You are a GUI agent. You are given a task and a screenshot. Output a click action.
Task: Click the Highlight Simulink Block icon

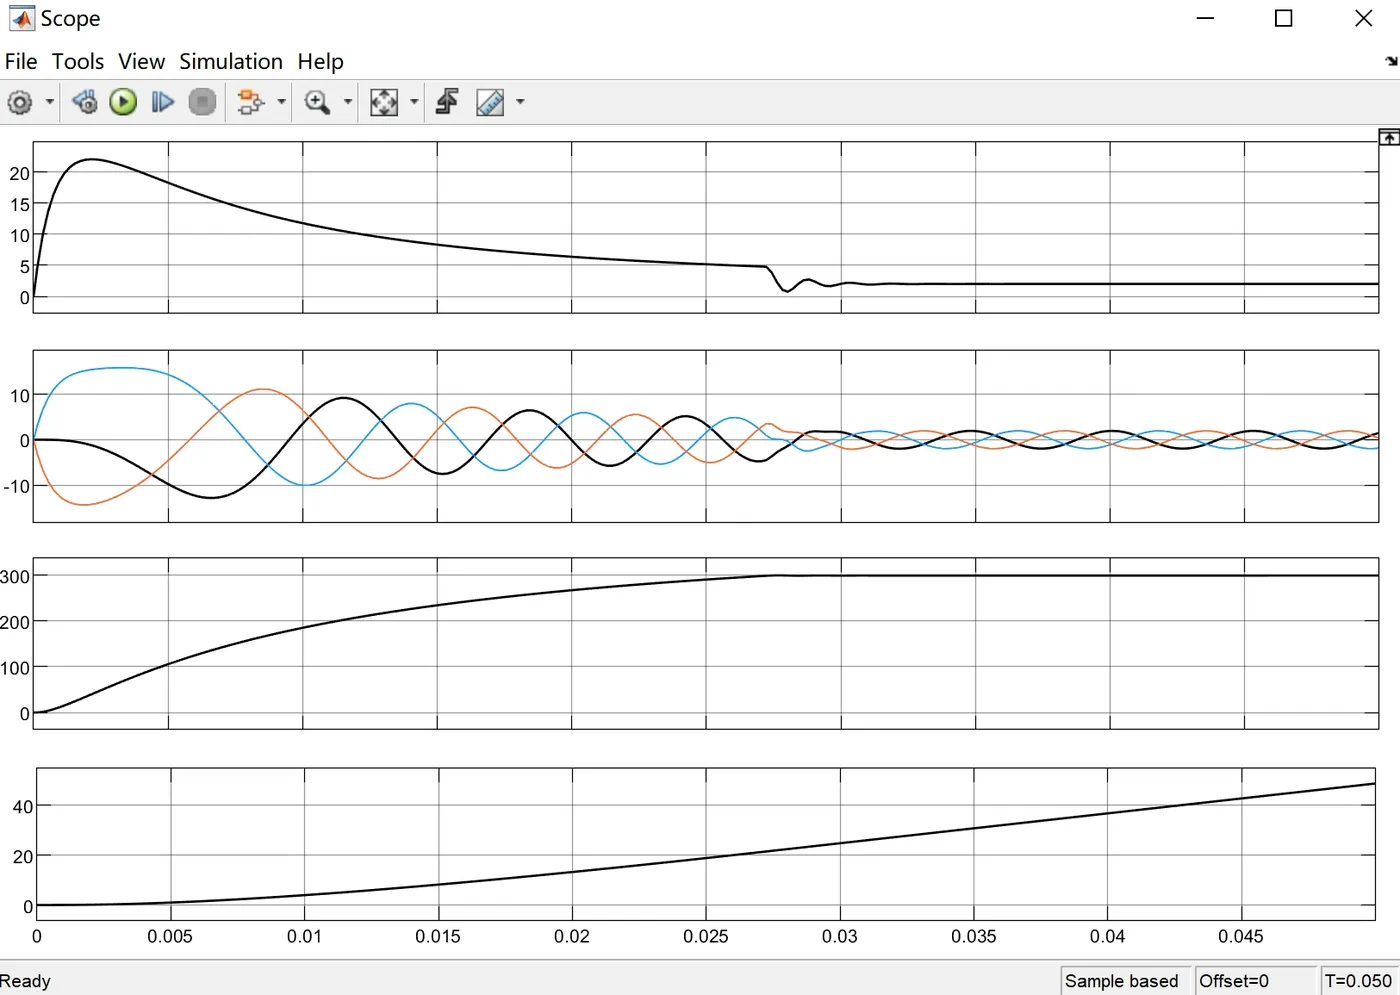click(250, 102)
